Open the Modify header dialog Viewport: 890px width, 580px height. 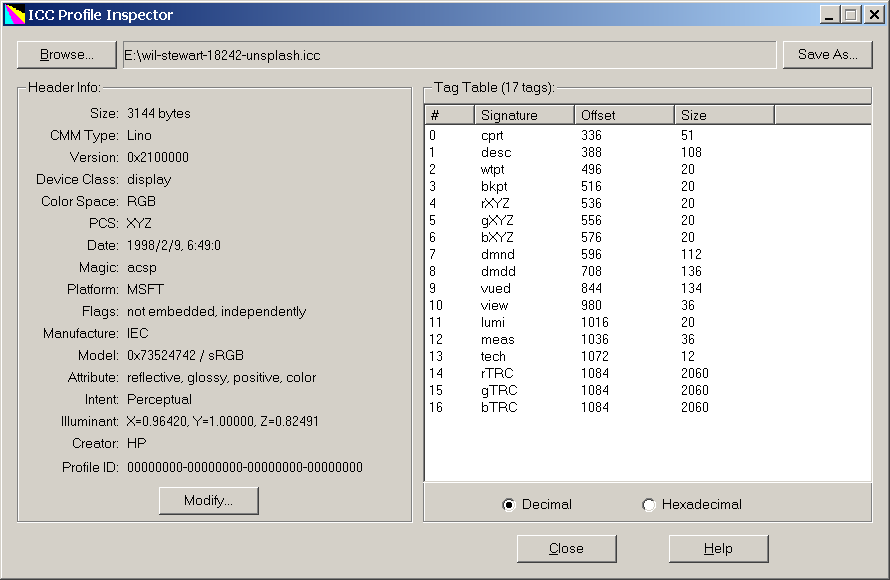click(x=208, y=501)
